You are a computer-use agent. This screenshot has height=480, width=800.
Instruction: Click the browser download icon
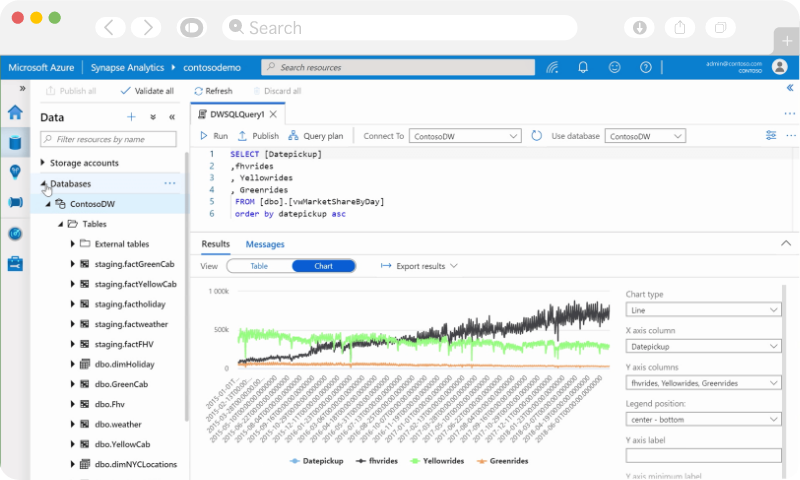click(x=639, y=27)
